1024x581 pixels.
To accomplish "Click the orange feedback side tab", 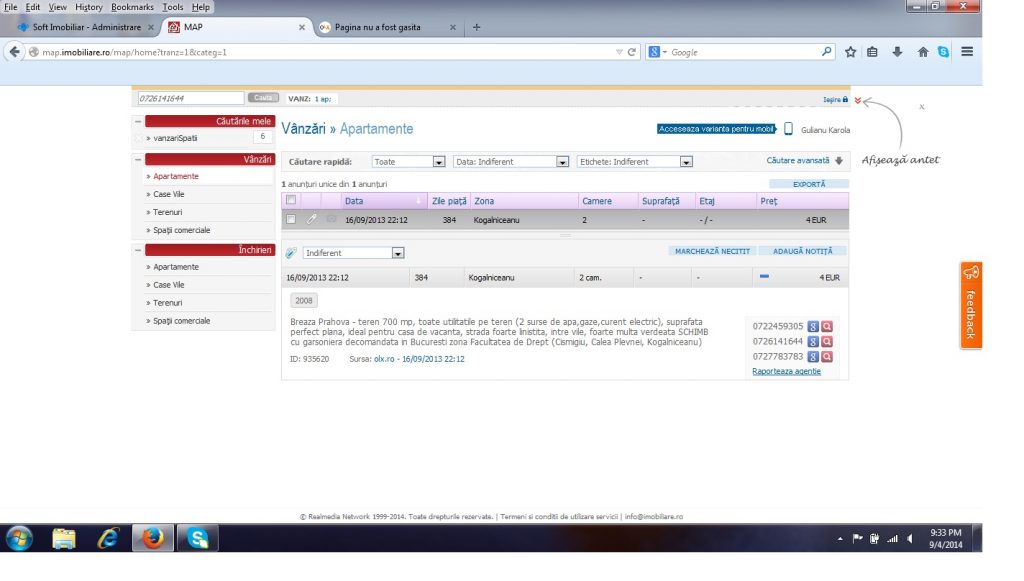I will [970, 305].
